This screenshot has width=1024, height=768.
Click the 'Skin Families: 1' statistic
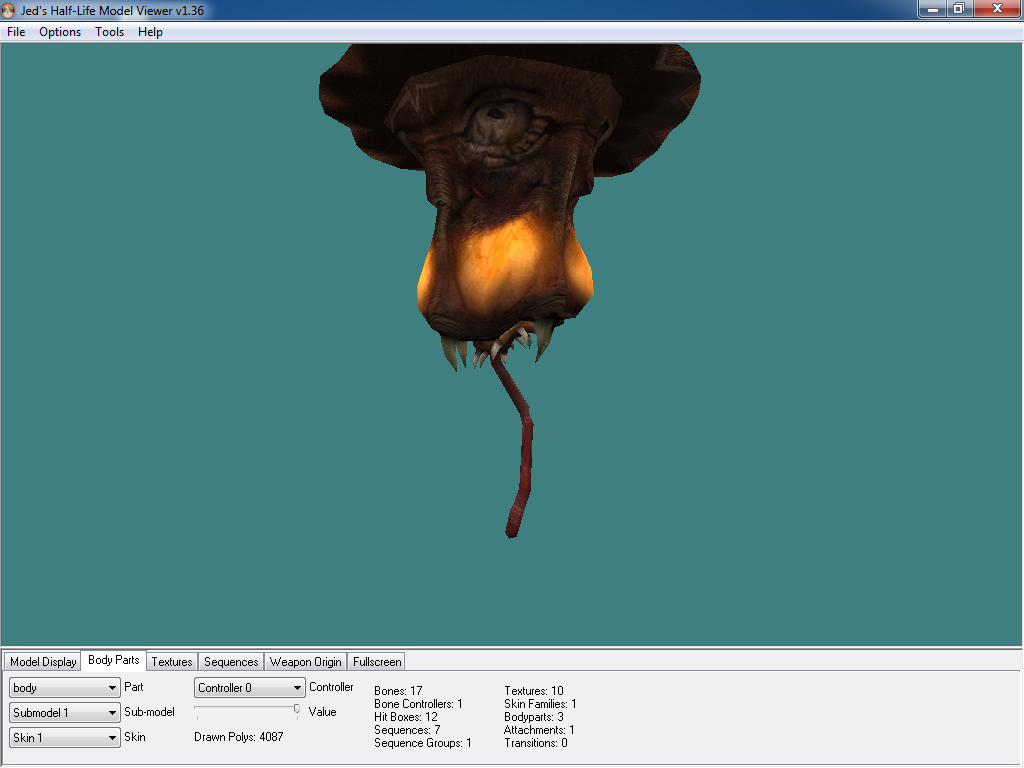pyautogui.click(x=540, y=703)
